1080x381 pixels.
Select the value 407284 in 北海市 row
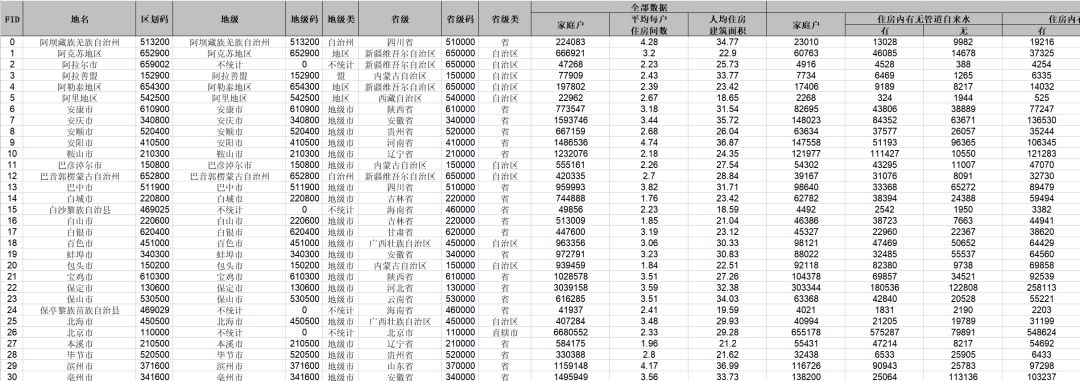pos(570,320)
